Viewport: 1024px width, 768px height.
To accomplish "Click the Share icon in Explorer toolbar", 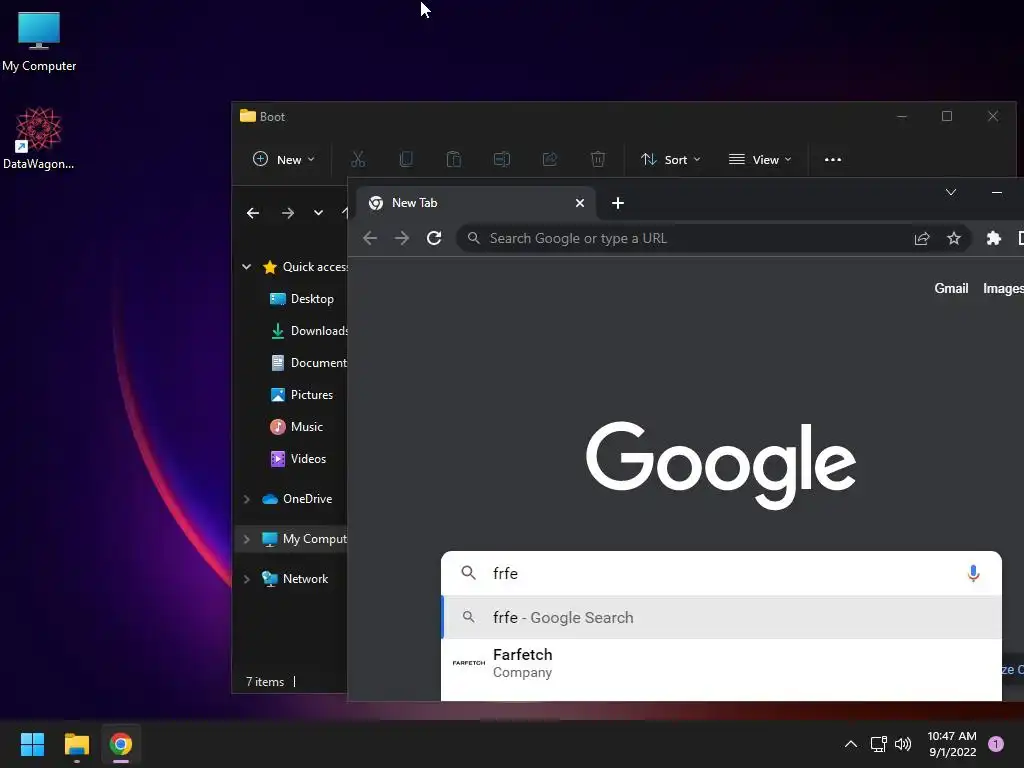I will point(550,159).
